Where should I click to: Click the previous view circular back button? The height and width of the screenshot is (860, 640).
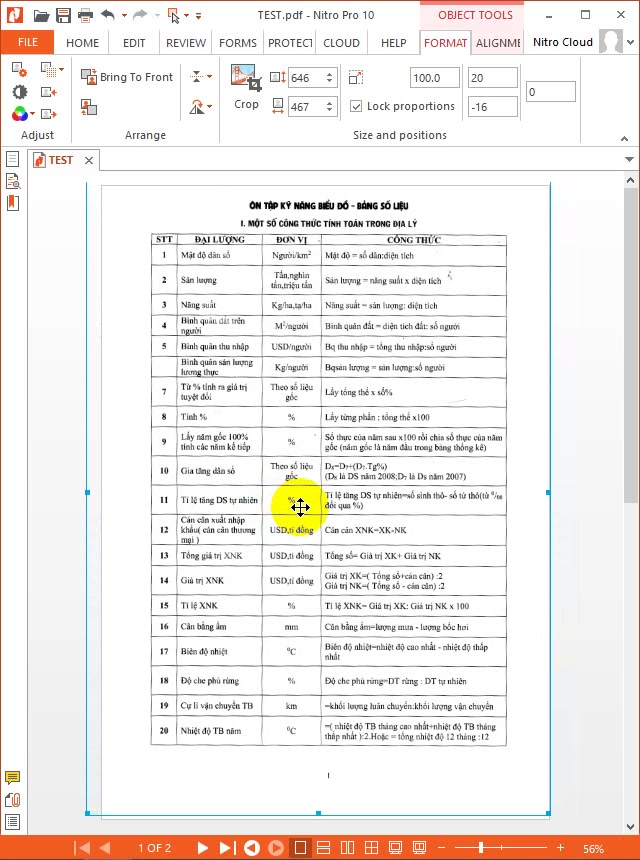[252, 848]
